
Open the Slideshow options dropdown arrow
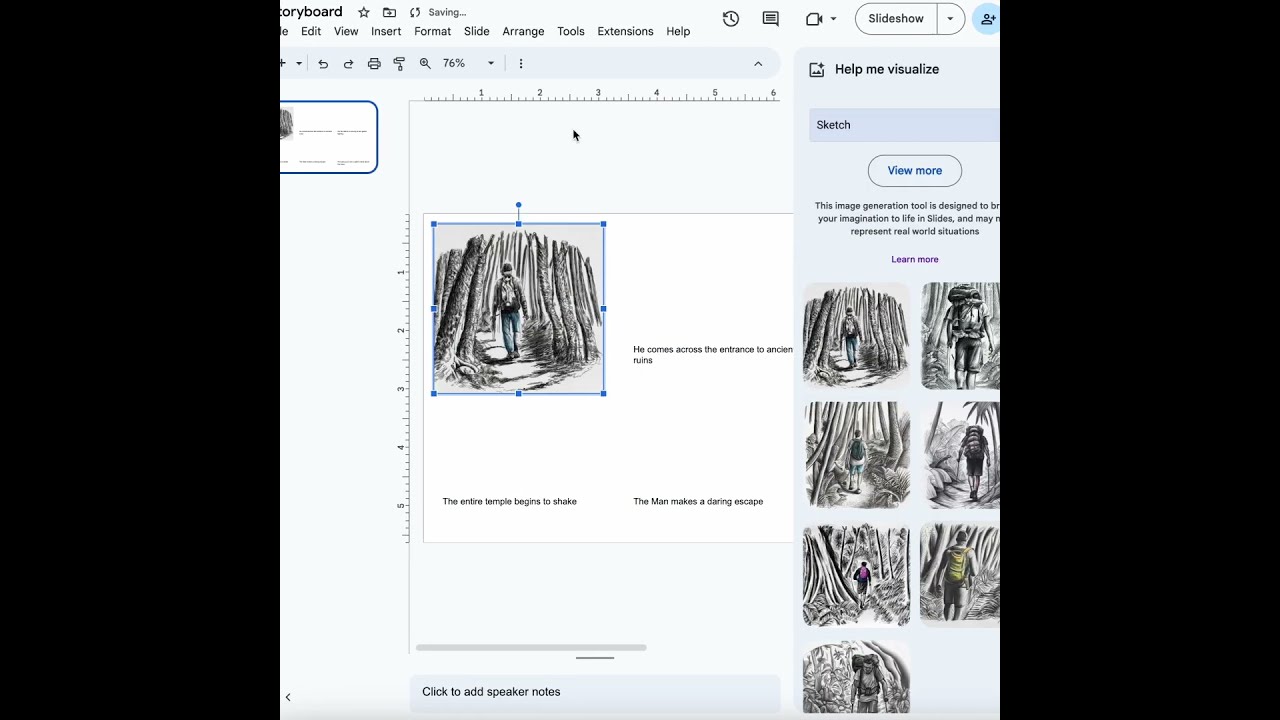950,19
